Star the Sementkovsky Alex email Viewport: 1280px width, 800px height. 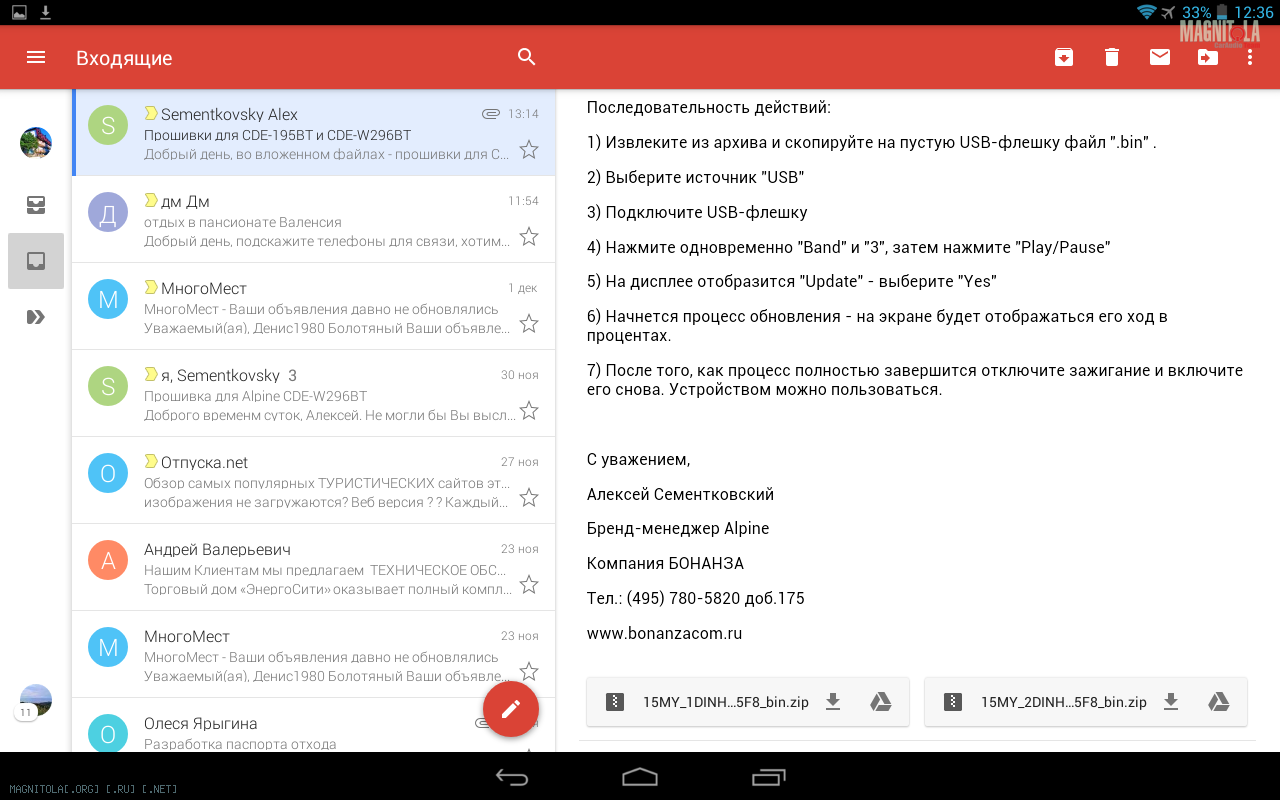[529, 150]
